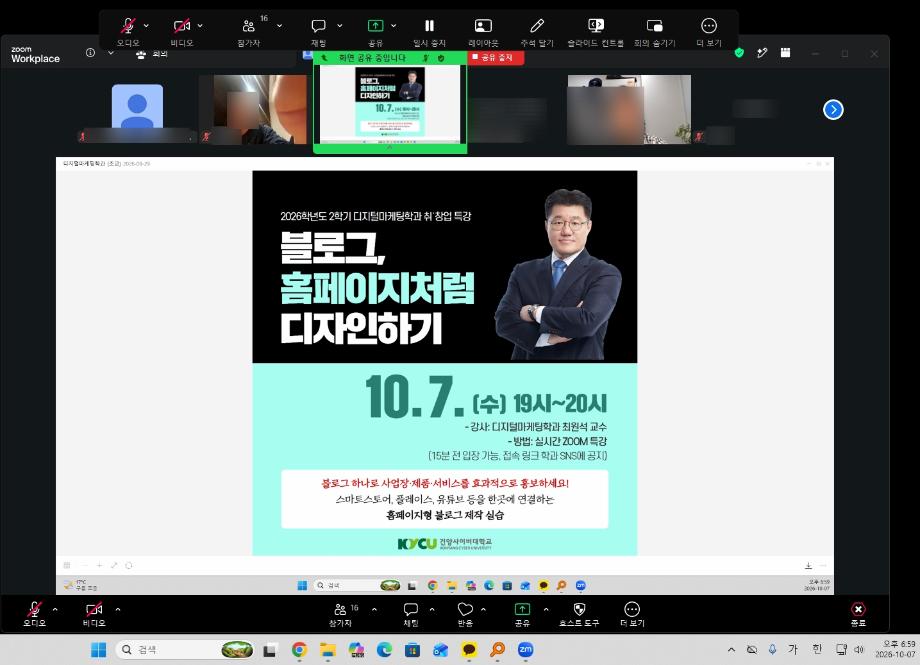Stop sharing with red 공유 중지 button
The height and width of the screenshot is (665, 920).
click(496, 58)
